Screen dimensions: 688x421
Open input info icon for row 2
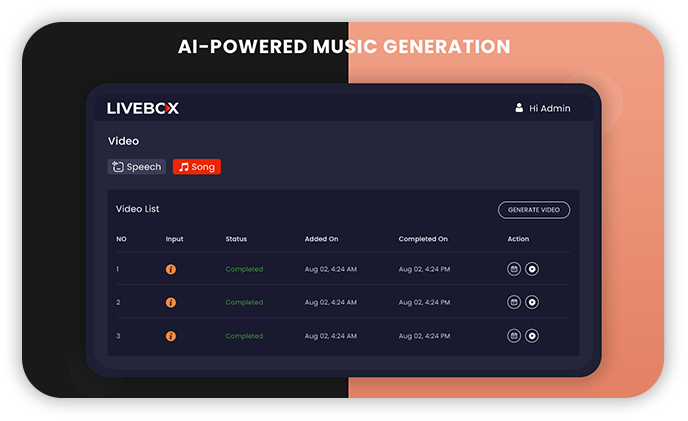171,302
